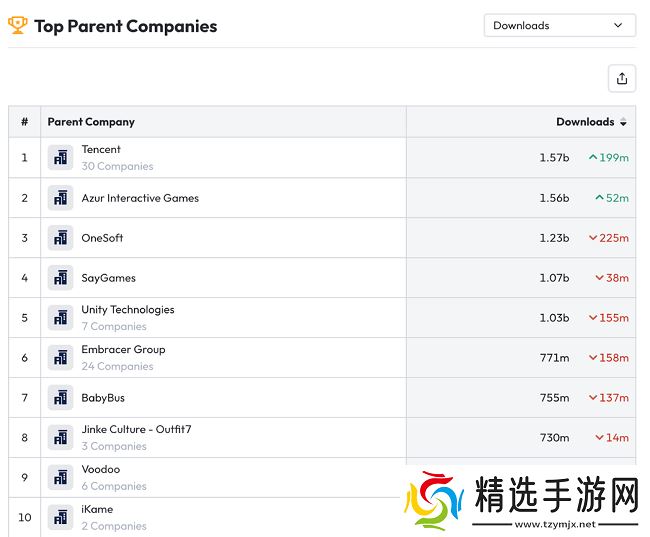Image resolution: width=650 pixels, height=537 pixels.
Task: Open the Jinke Culture - Outfit7 link
Action: coord(136,430)
